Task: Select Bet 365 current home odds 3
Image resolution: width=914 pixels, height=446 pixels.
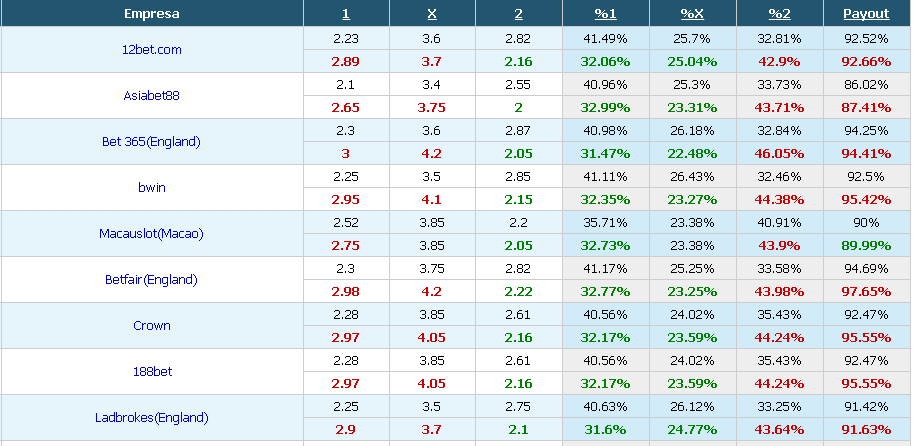Action: tap(346, 154)
